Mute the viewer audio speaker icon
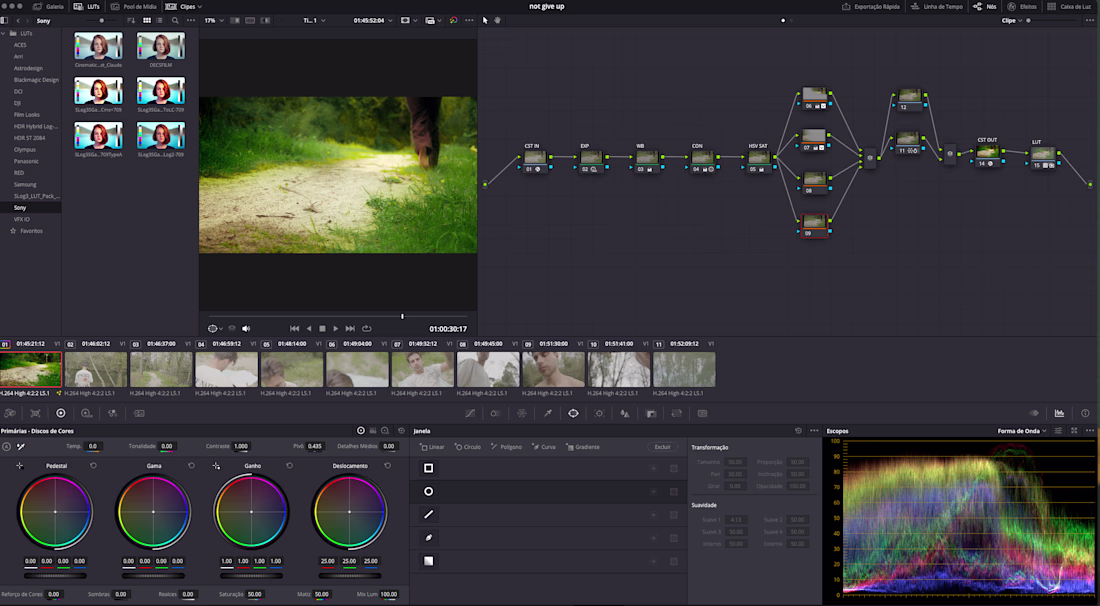 [x=246, y=328]
